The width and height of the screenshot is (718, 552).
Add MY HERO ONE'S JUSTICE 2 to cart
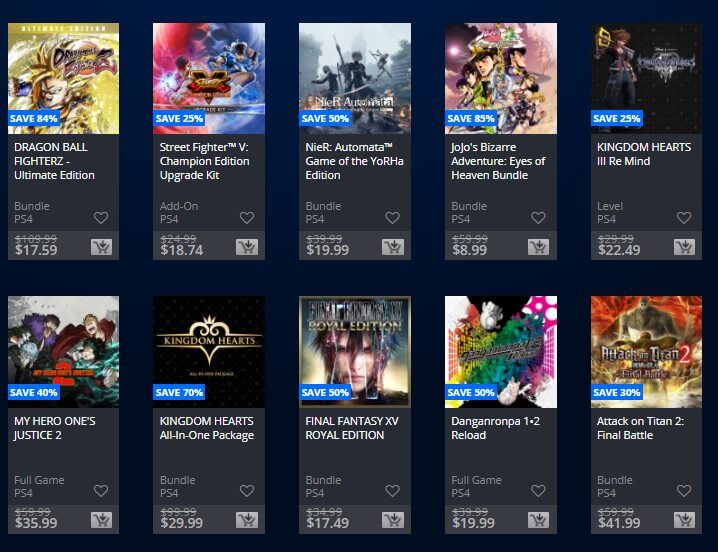coord(101,520)
